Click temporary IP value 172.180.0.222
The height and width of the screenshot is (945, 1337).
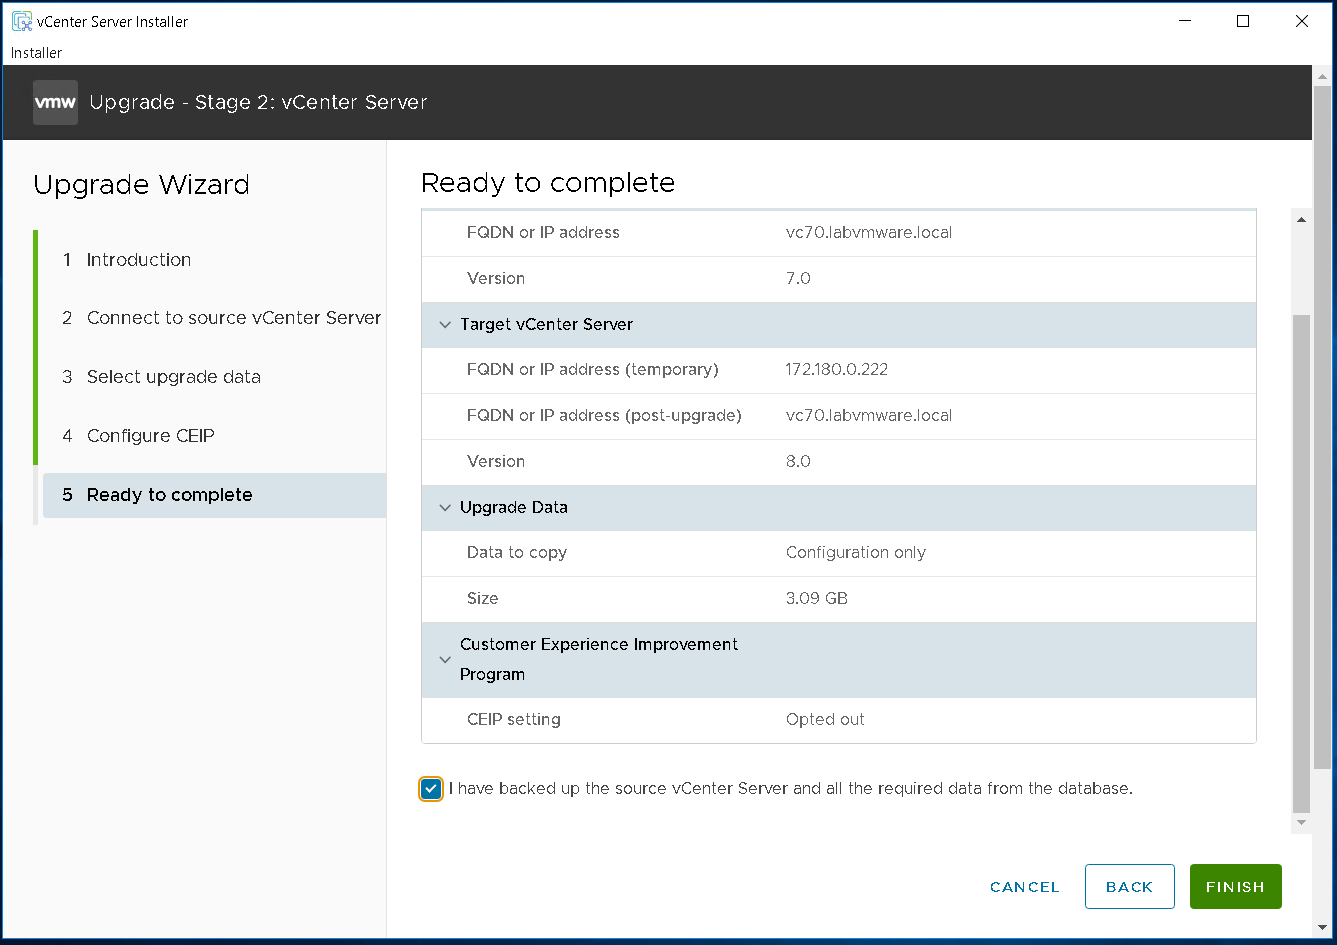(x=837, y=370)
